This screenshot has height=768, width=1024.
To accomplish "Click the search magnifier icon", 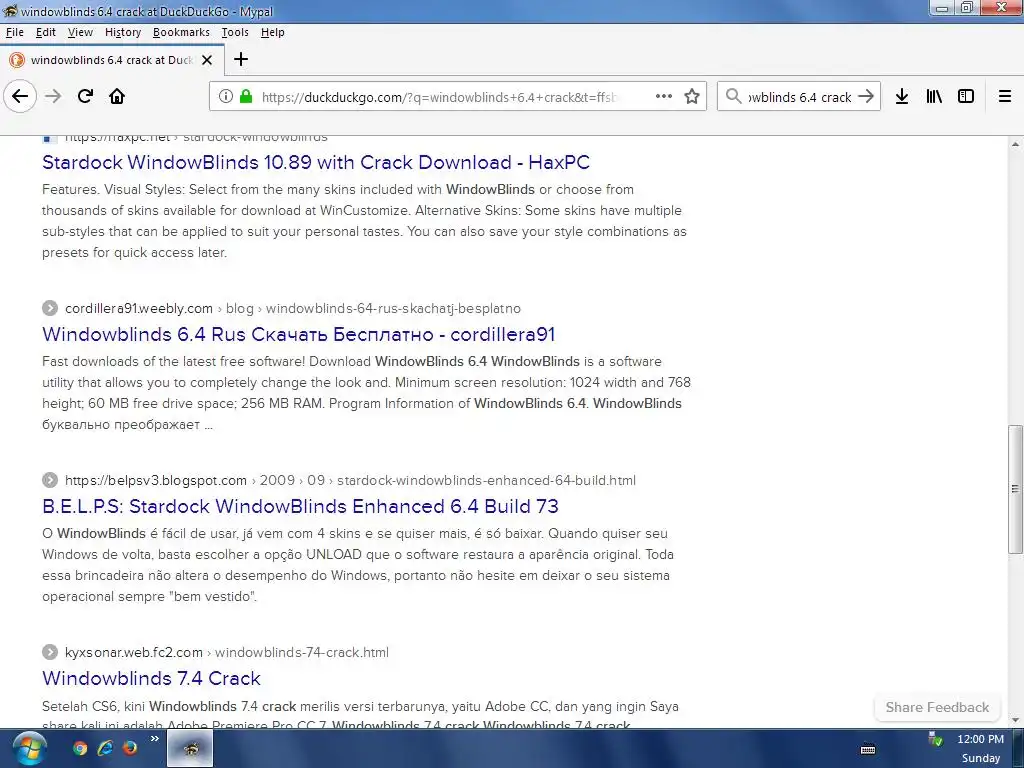I will 733,97.
